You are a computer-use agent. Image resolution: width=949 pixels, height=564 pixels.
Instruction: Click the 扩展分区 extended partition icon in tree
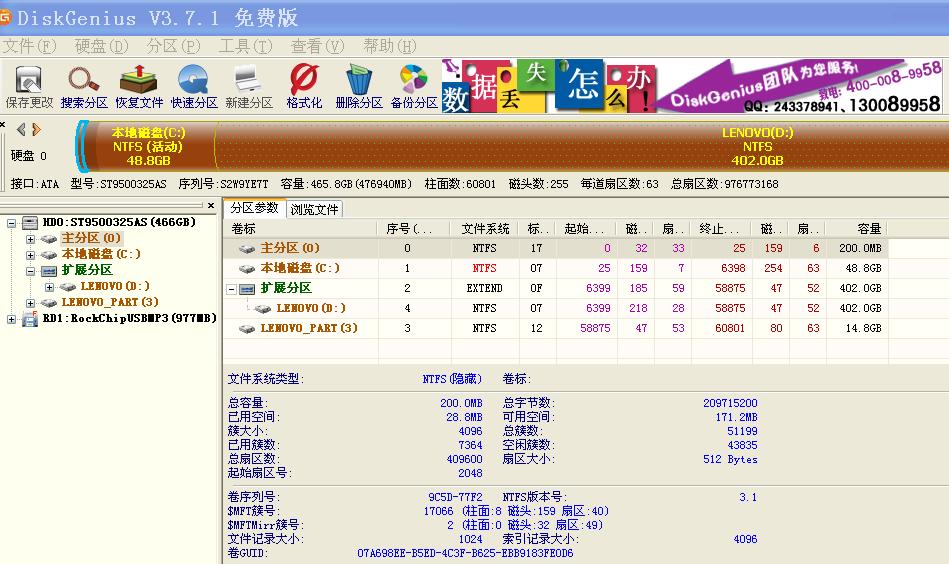click(50, 271)
